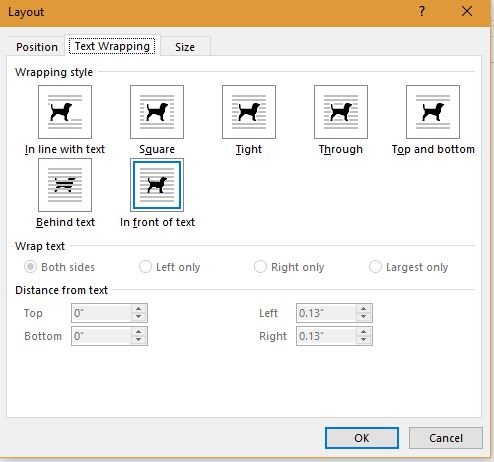The height and width of the screenshot is (462, 494).
Task: Enable the Right only radio button
Action: point(260,267)
